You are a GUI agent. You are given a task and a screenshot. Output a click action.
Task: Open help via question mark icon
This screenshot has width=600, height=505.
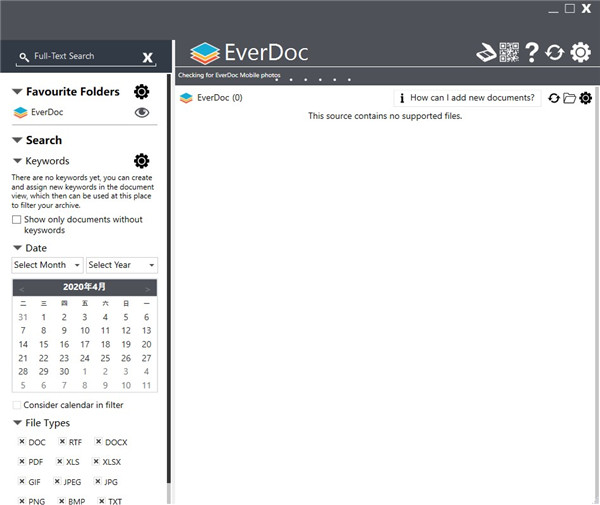pos(532,52)
